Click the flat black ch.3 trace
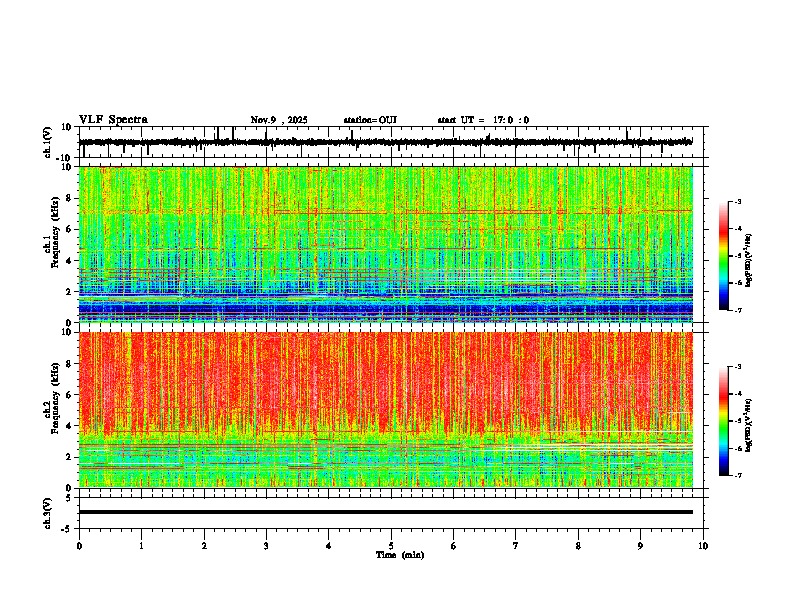 tap(385, 512)
